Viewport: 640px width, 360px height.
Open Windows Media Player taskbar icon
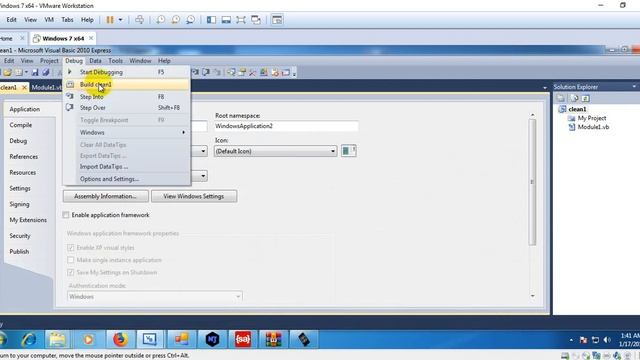pyautogui.click(x=88, y=339)
